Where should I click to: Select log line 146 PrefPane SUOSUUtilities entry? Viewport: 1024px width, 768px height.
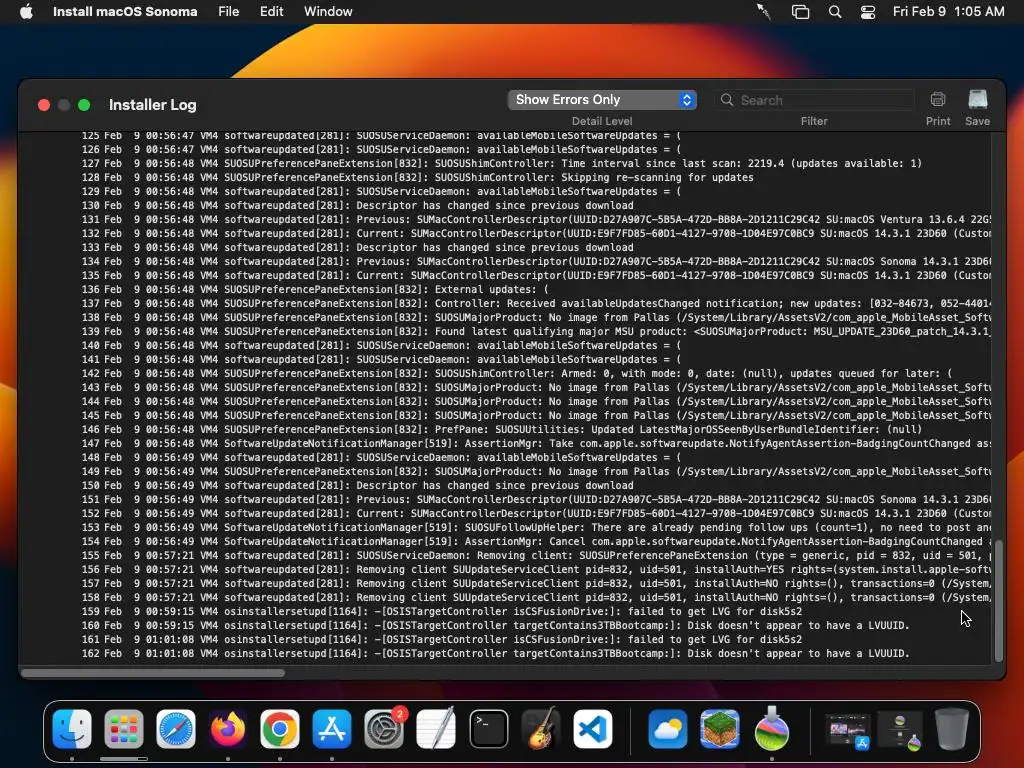pyautogui.click(x=502, y=430)
